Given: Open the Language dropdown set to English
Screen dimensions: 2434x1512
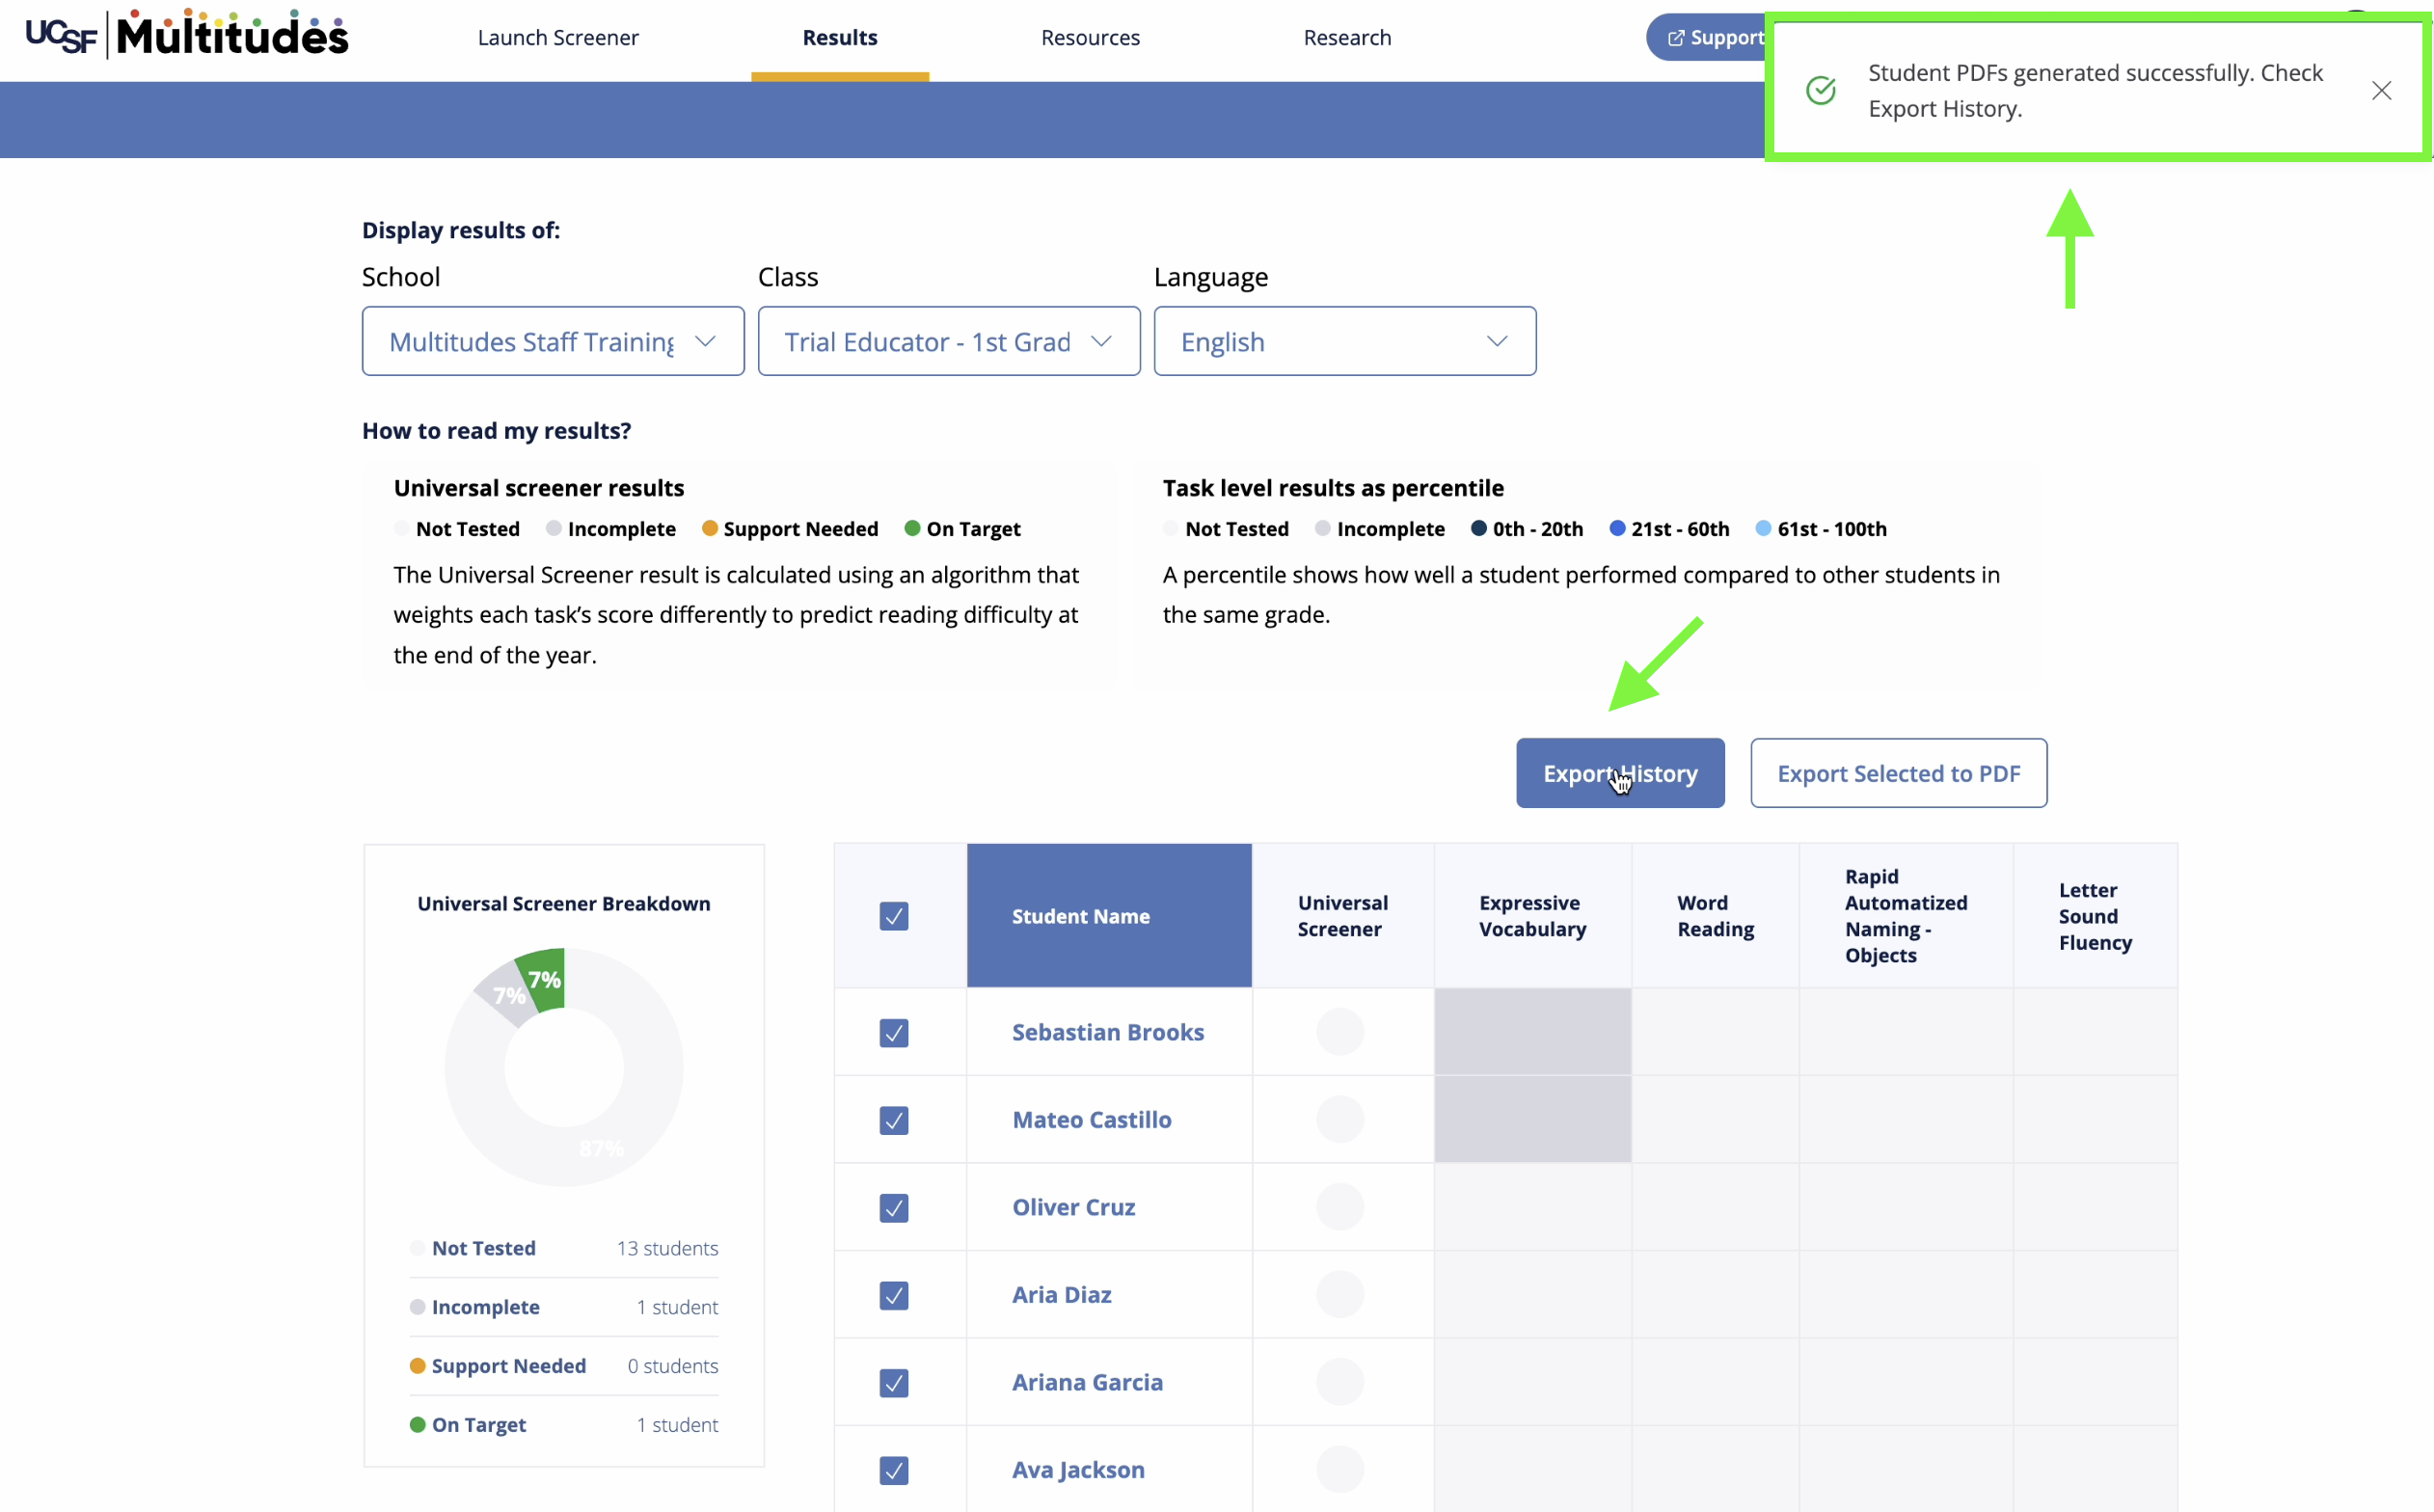Looking at the screenshot, I should [x=1345, y=341].
